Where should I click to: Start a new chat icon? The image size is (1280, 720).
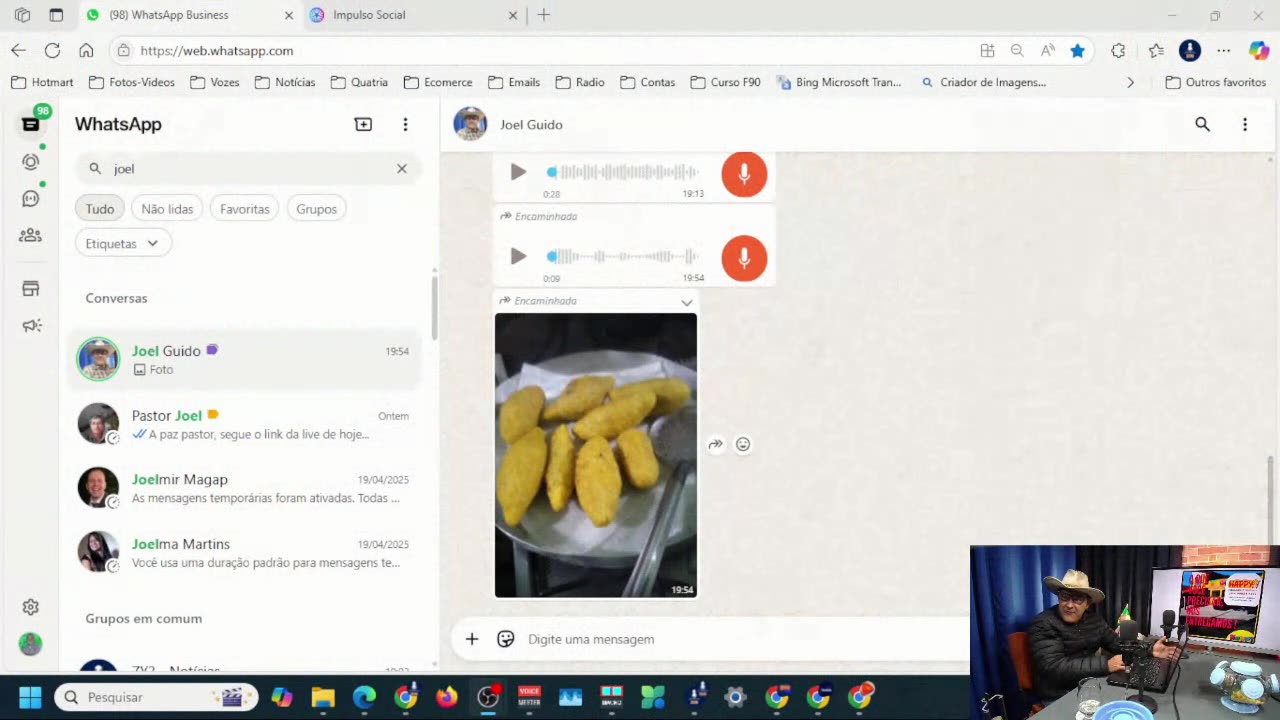(363, 124)
